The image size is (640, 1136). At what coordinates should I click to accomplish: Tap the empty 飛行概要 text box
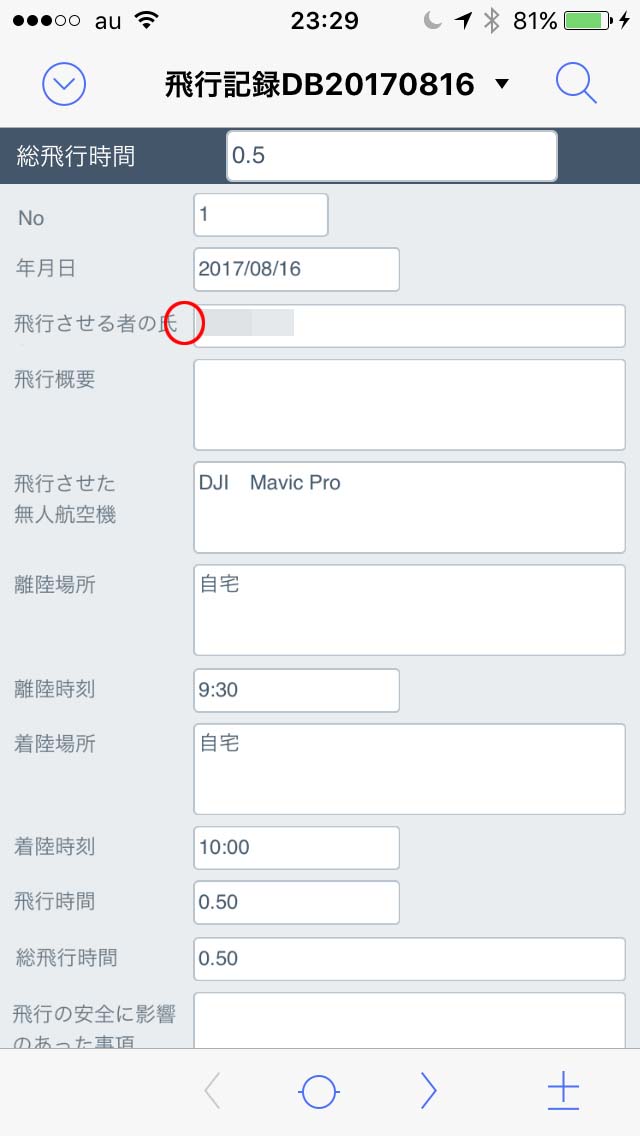(x=409, y=405)
